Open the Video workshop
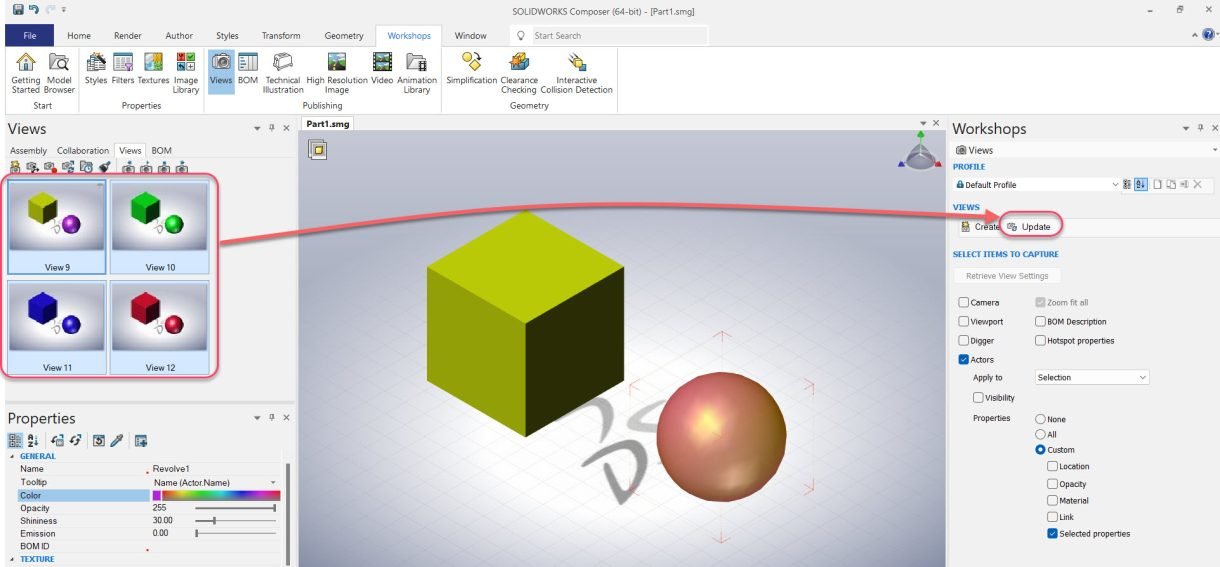Screen dimensions: 1220x567 coord(382,69)
